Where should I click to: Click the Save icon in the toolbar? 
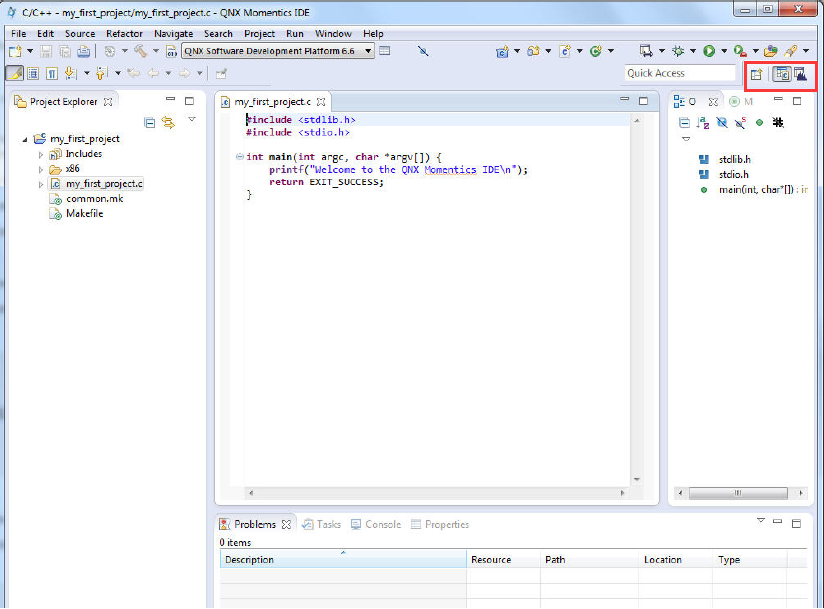tap(46, 51)
